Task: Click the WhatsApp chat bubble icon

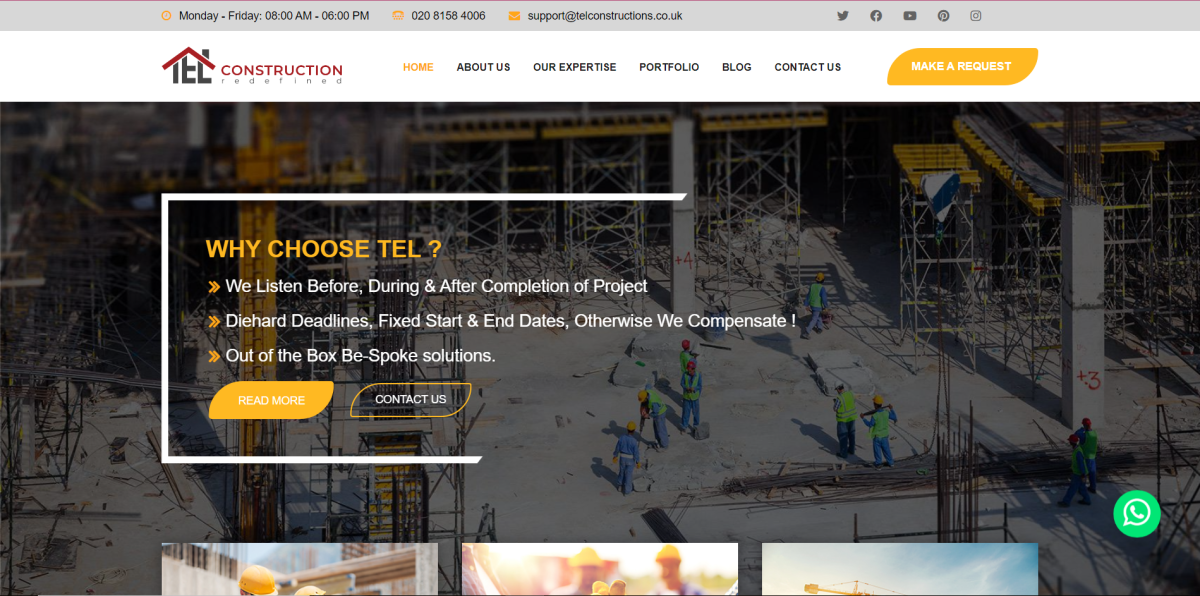Action: [1137, 513]
